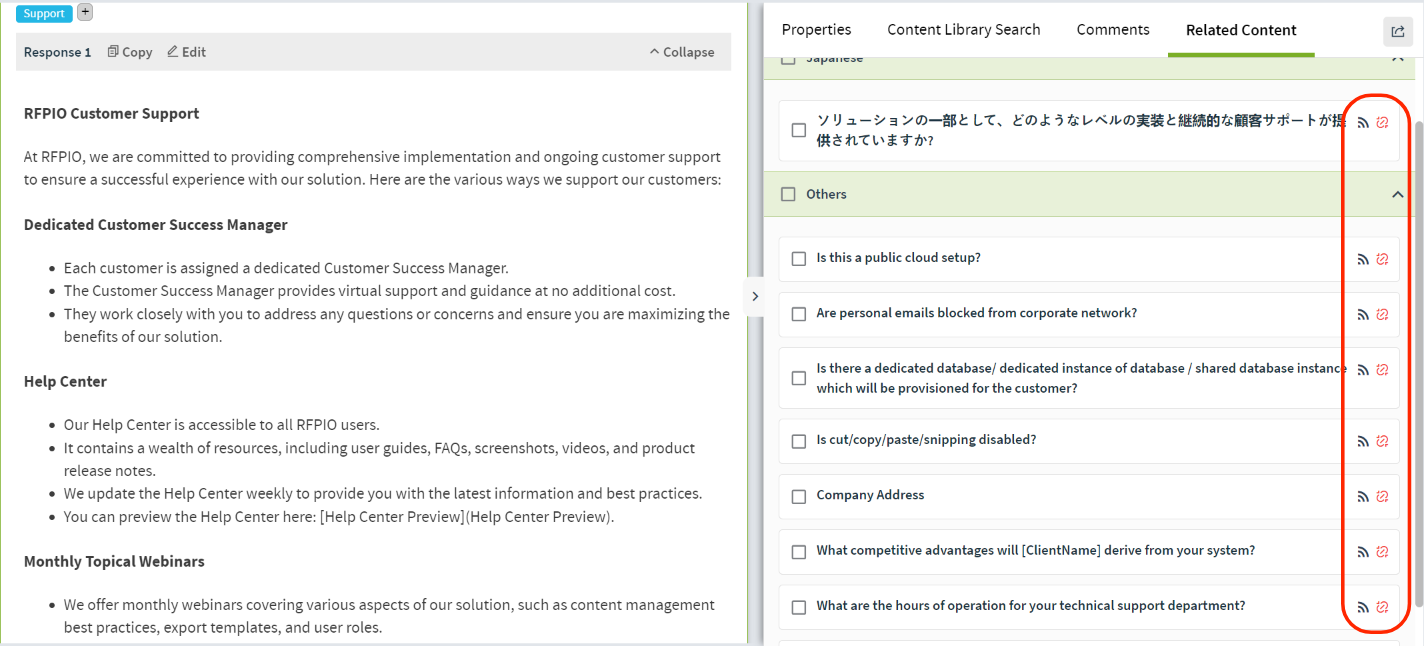Click the arrow handle on the divider between the panels

755,296
